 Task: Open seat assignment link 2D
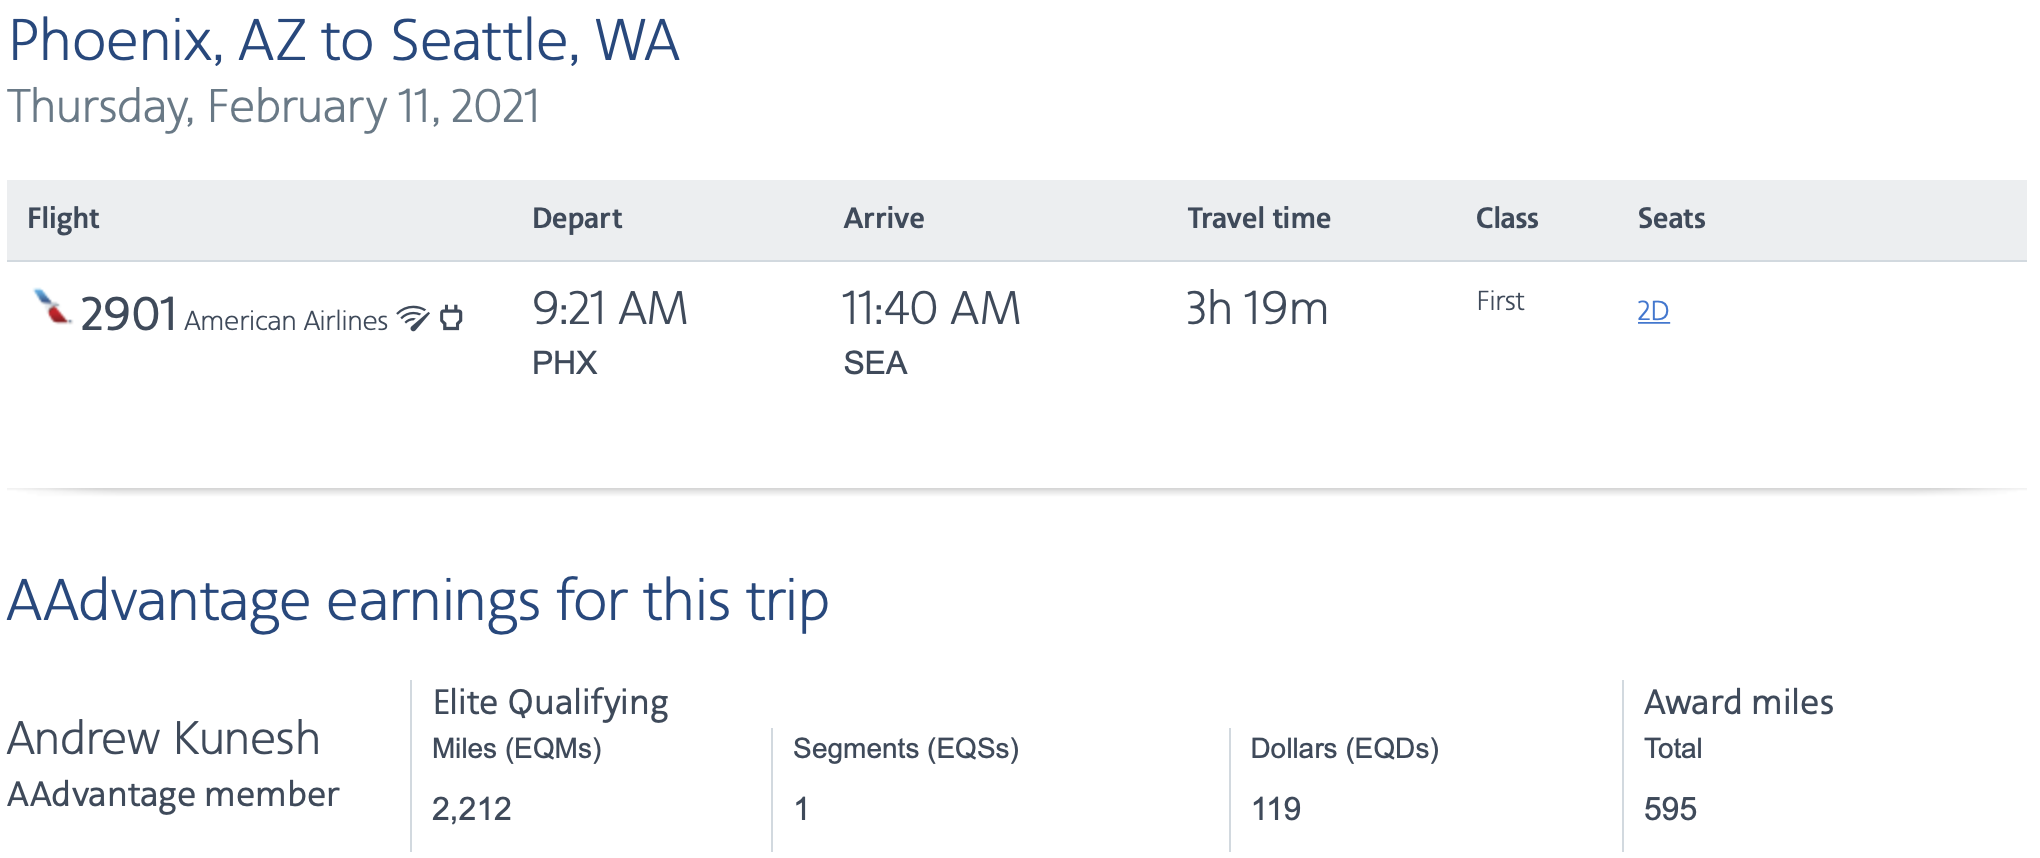pyautogui.click(x=1655, y=311)
